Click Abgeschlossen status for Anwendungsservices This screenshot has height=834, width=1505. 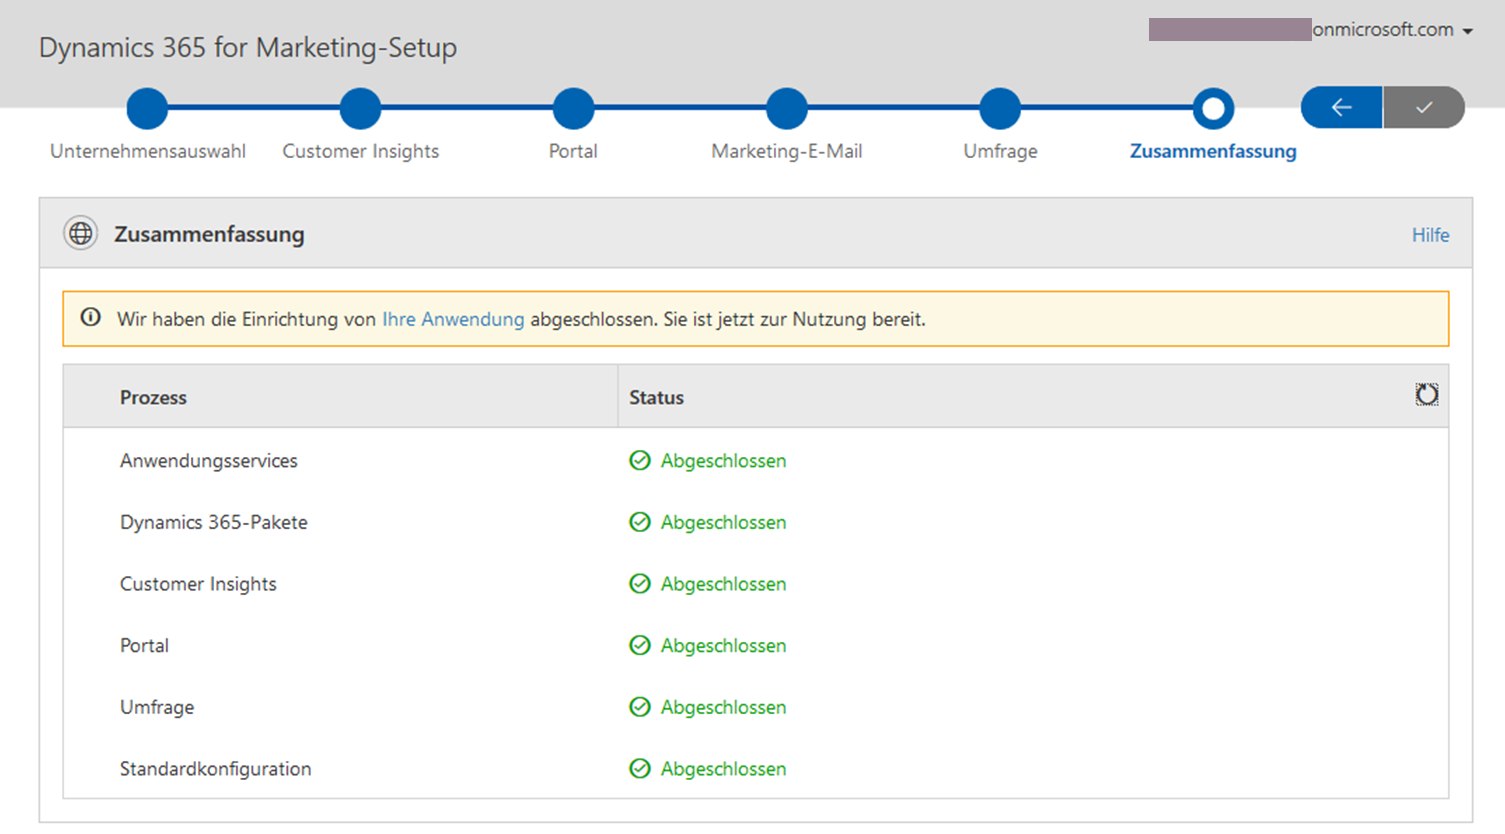click(723, 461)
